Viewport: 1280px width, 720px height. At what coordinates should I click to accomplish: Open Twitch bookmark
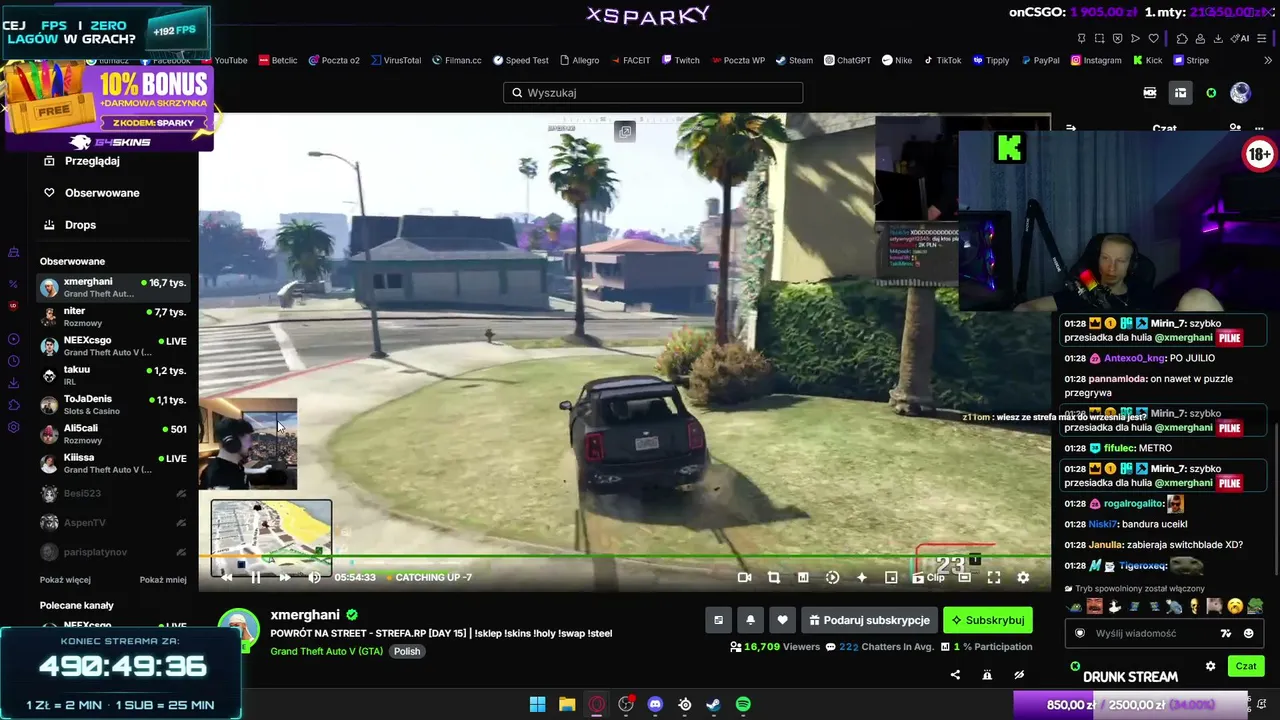[679, 60]
